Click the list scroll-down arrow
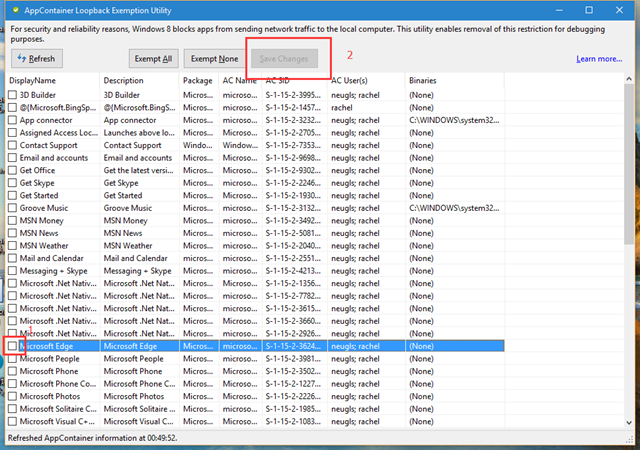Screen dimensions: 640x450 pyautogui.click(x=629, y=423)
